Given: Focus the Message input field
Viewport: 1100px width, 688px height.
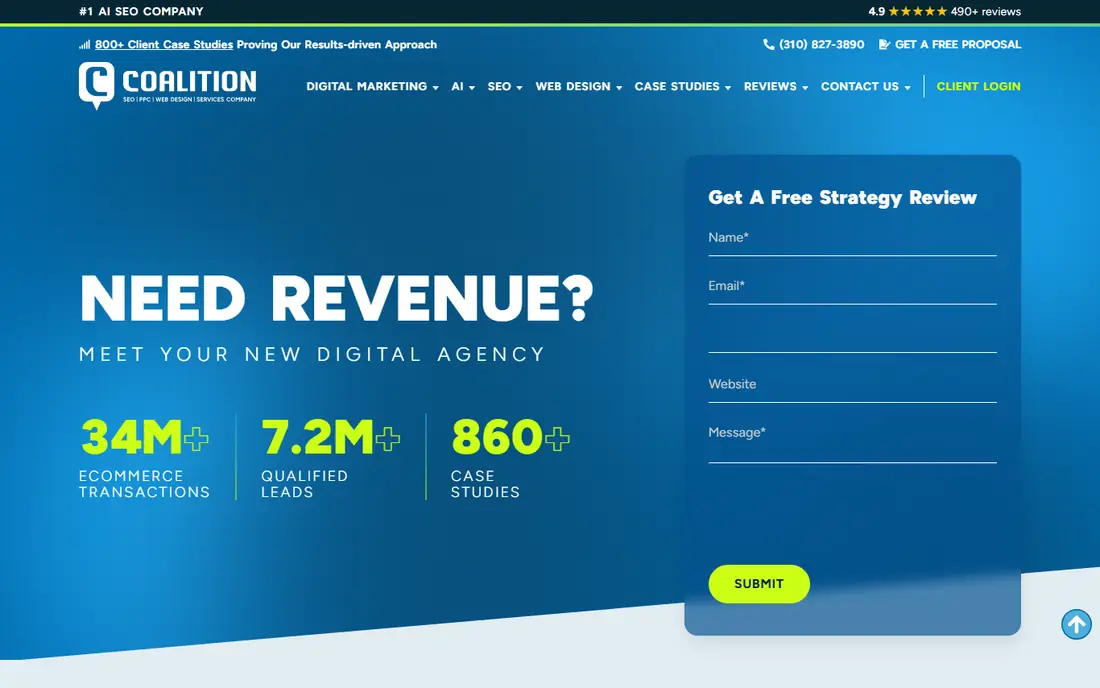Looking at the screenshot, I should pyautogui.click(x=852, y=440).
